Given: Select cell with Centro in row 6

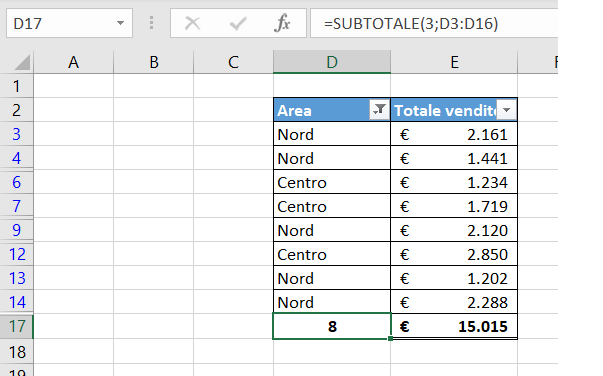Looking at the screenshot, I should pos(332,182).
